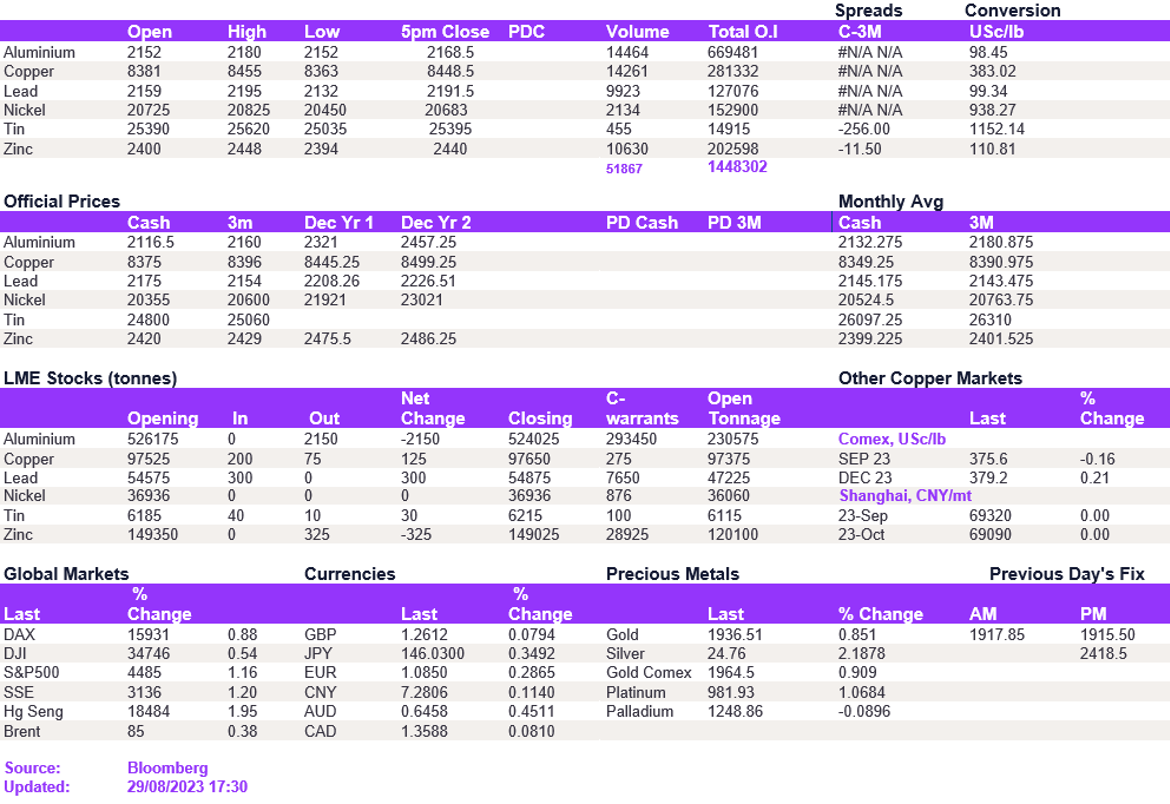Select Nickel monthly avg 20763.75
The image size is (1170, 804).
(x=1001, y=300)
